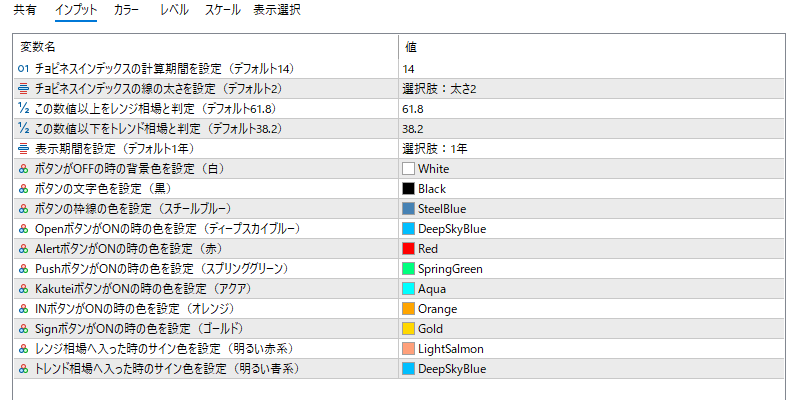800x400 pixels.
Task: Open the 選択肢：太さ2 value dropdown
Action: (591, 89)
